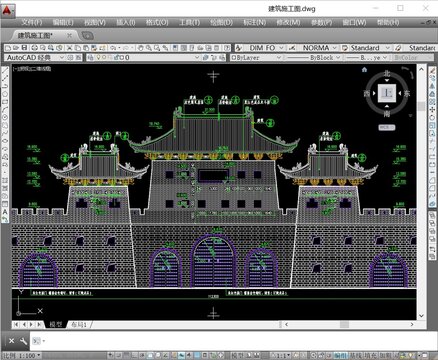The height and width of the screenshot is (360, 438).
Task: Open the ByBlock linetype dropdown
Action: [x=338, y=58]
